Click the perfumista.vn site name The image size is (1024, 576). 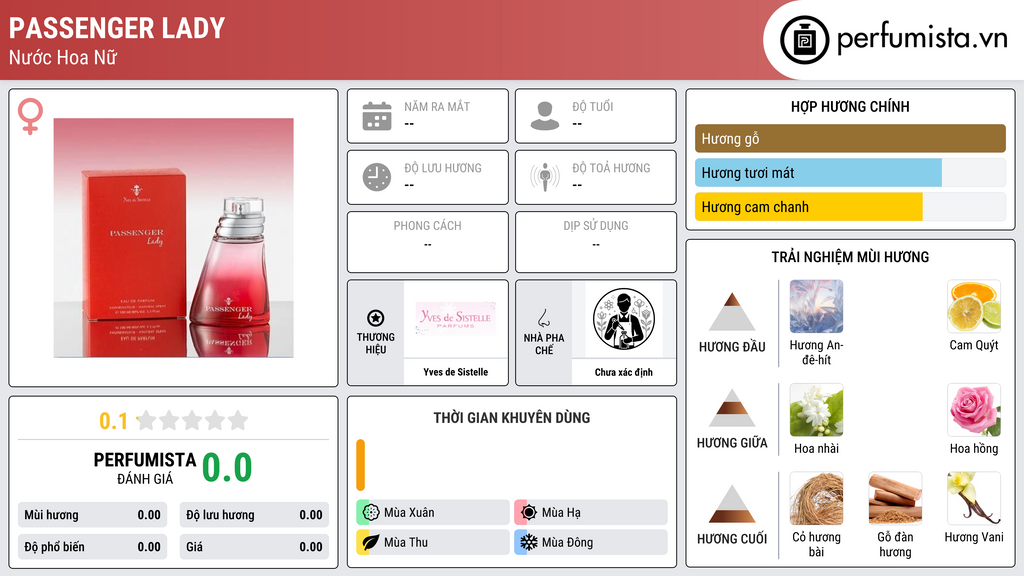922,39
